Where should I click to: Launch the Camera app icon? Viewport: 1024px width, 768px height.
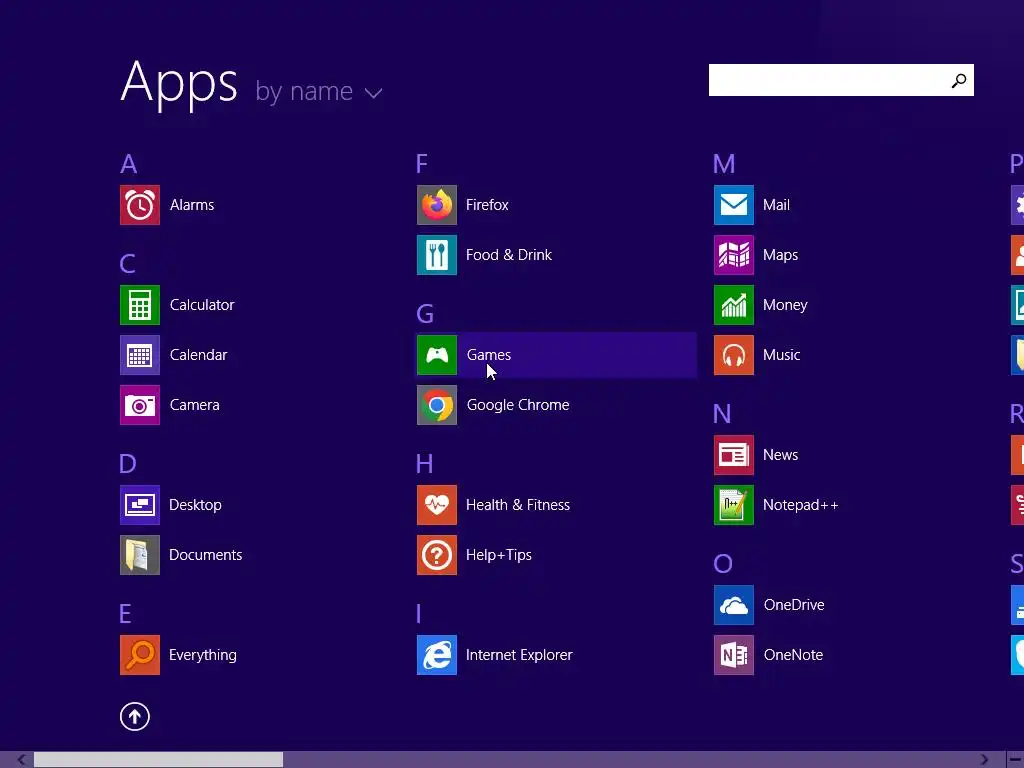click(140, 405)
